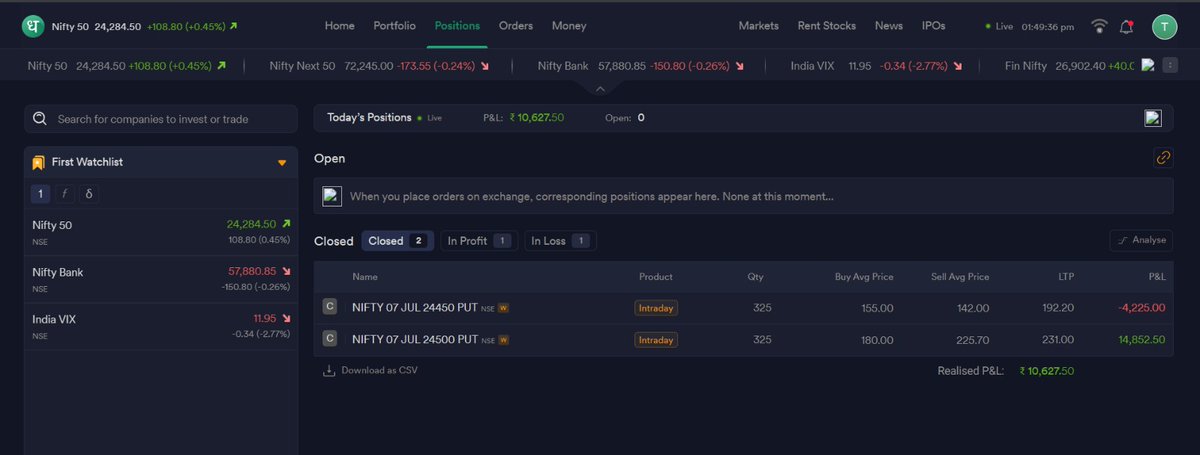Click the W badge on NIFTY 24500 PUT
Screen dimensions: 1200x455
coord(504,340)
